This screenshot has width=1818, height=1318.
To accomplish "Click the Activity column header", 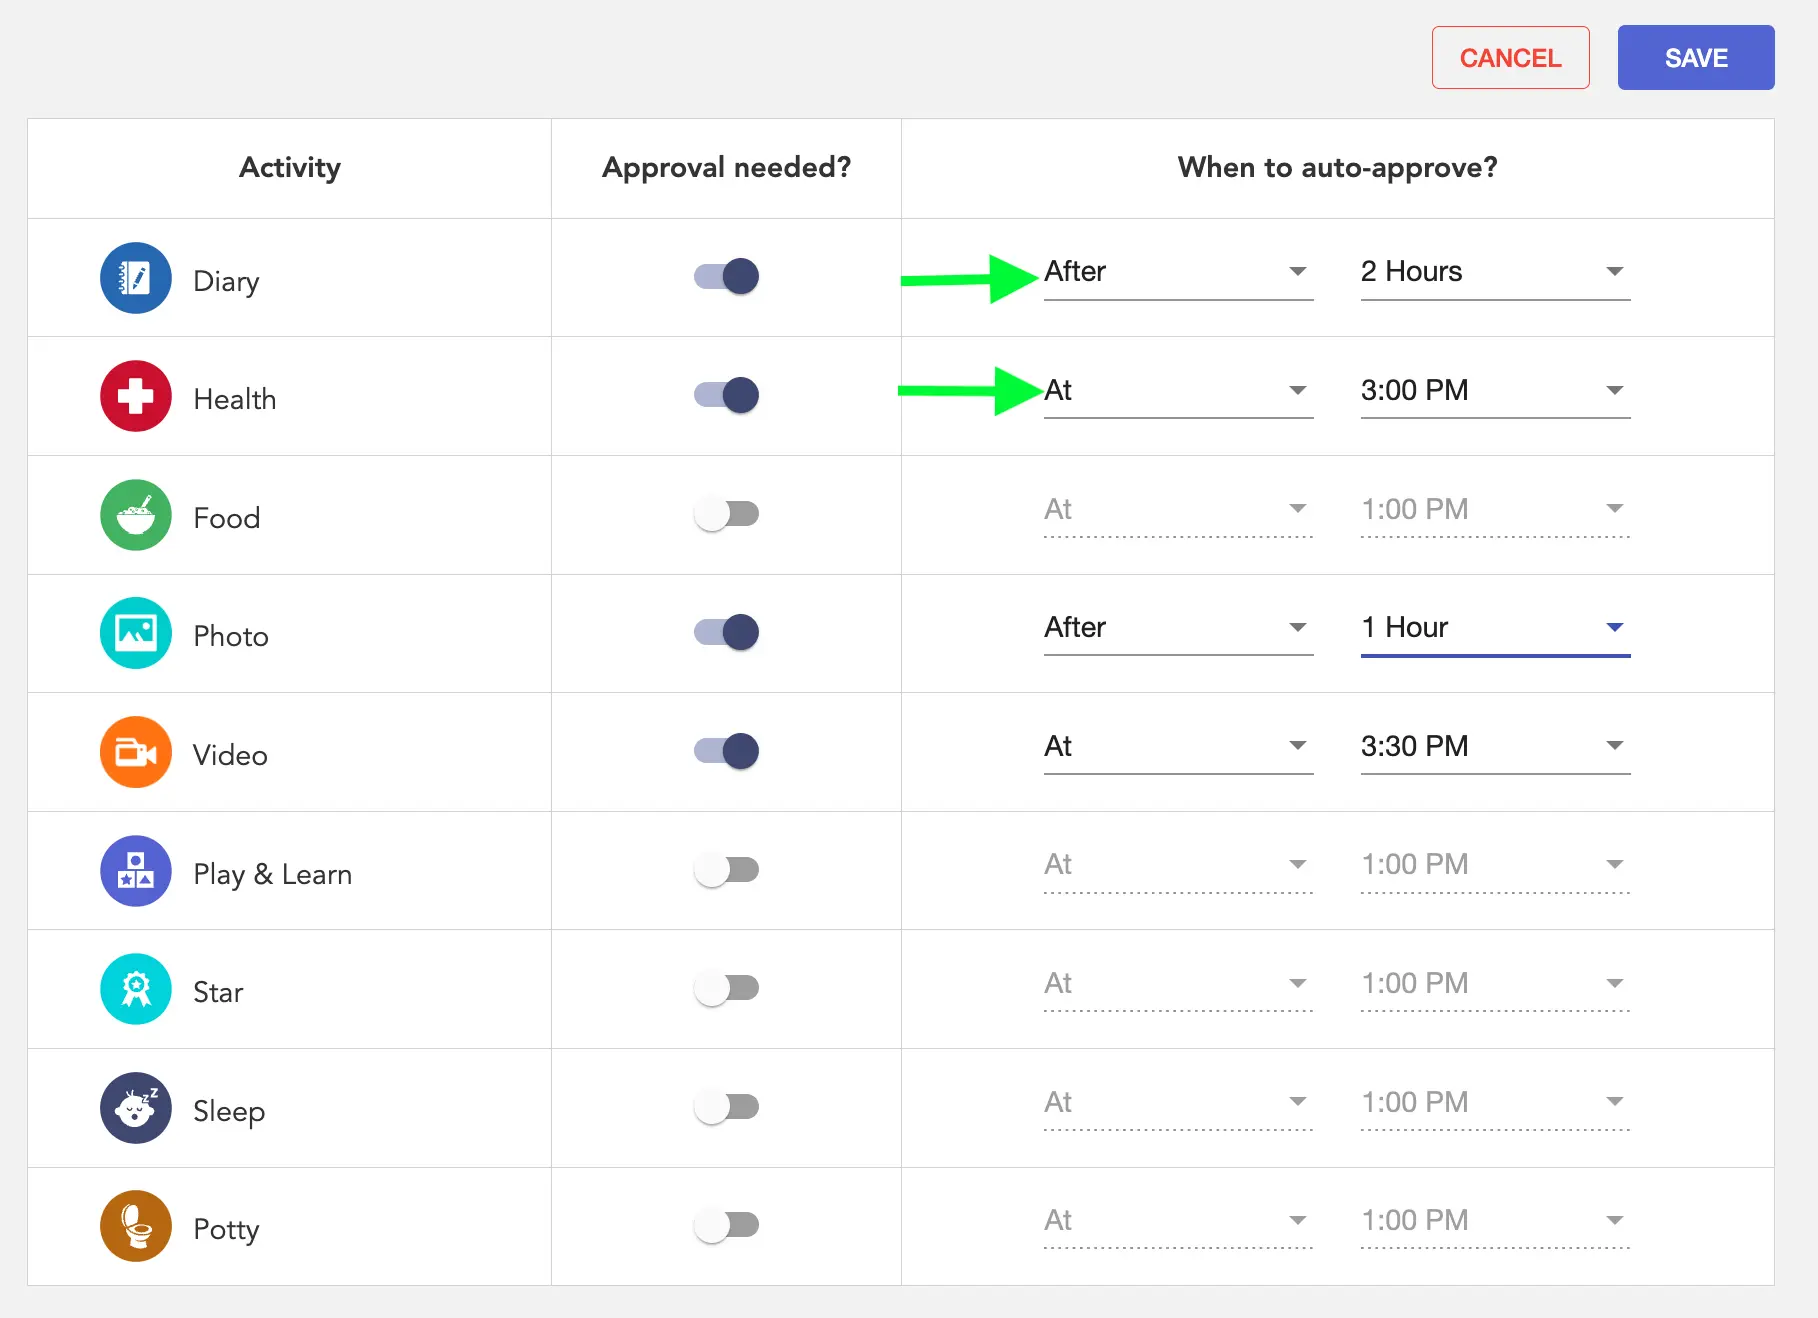I will coord(290,167).
